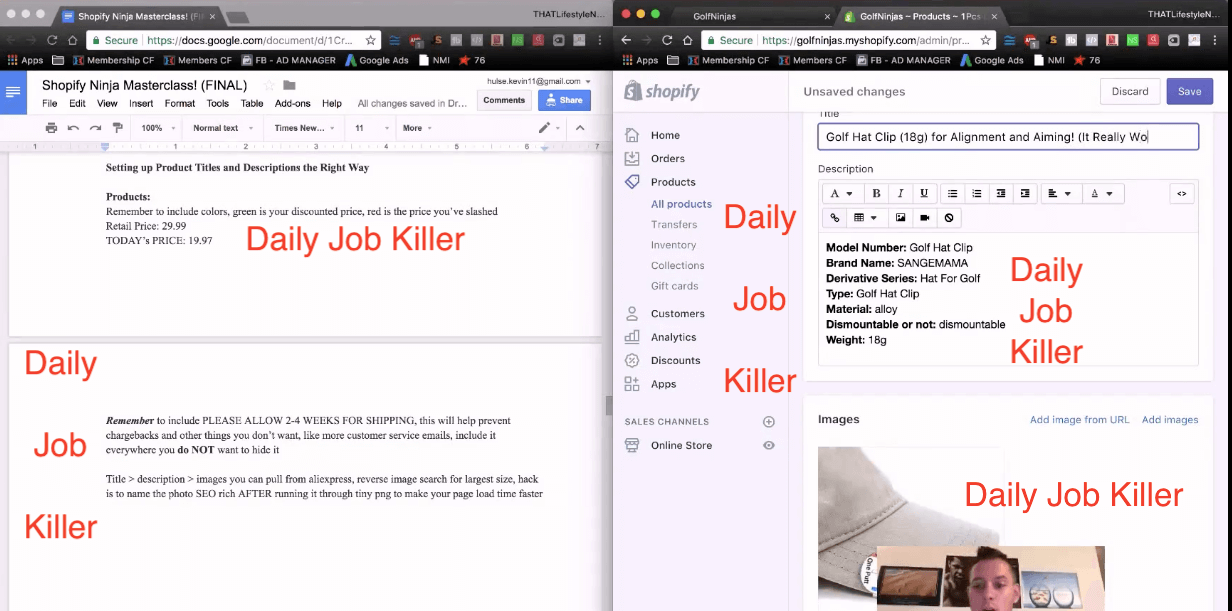Viewport: 1232px width, 611px height.
Task: Open Orders in Shopify sidebar
Action: click(668, 158)
